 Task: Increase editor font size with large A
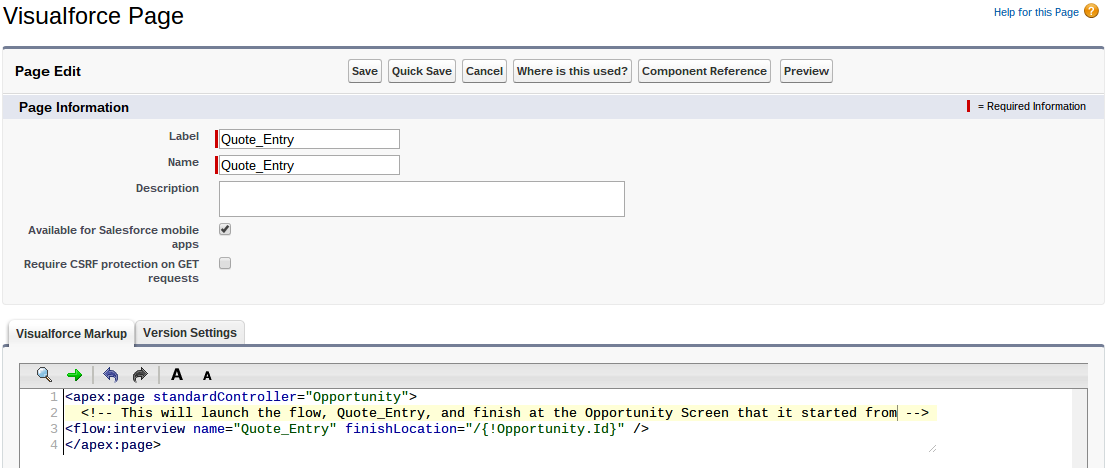(177, 375)
